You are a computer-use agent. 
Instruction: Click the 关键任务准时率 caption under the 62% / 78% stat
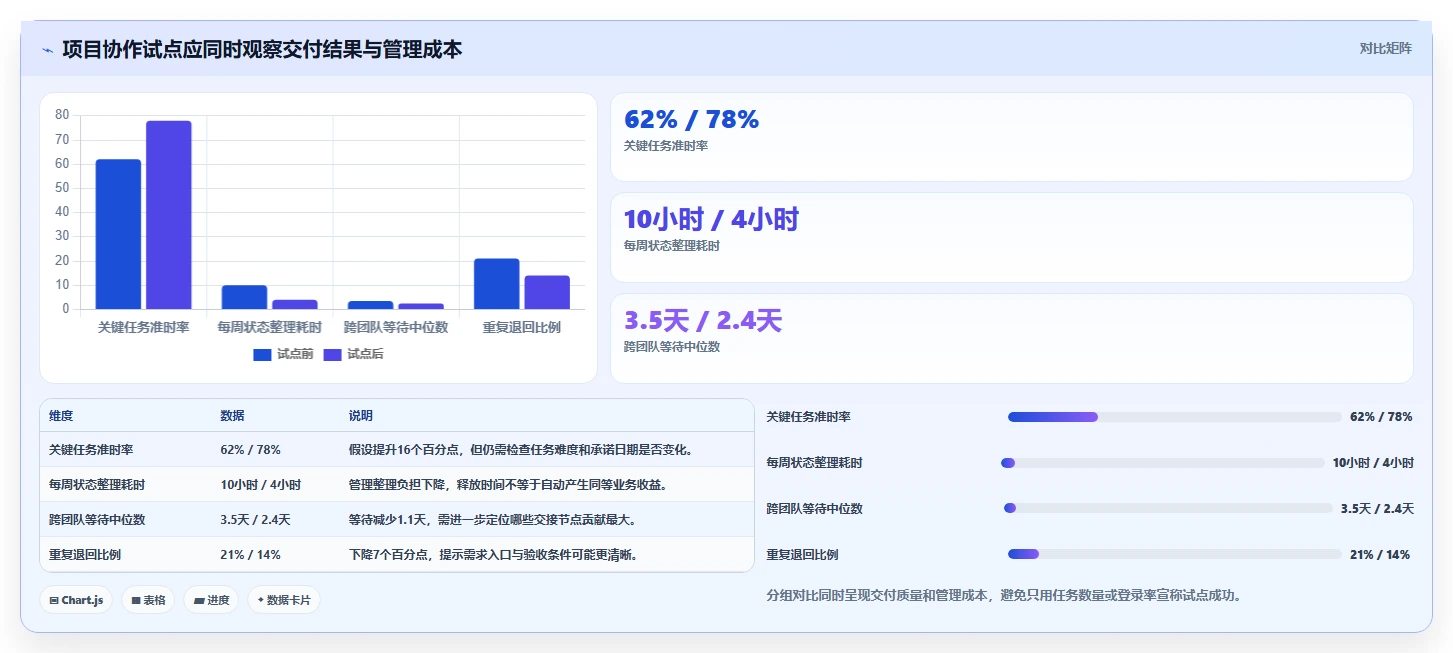point(666,146)
